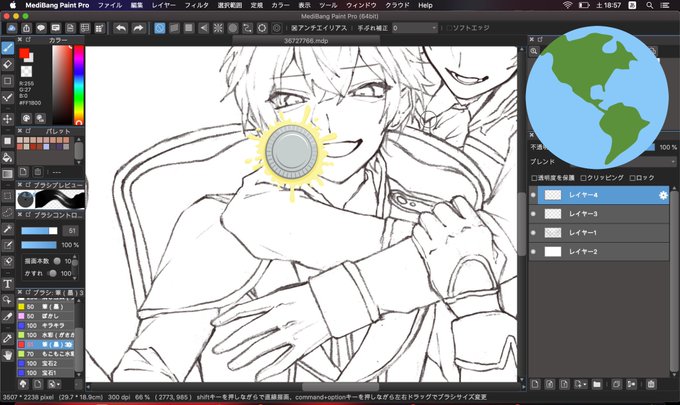The image size is (680, 405).
Task: Open the color palette wheel icon
Action: click(x=26, y=118)
